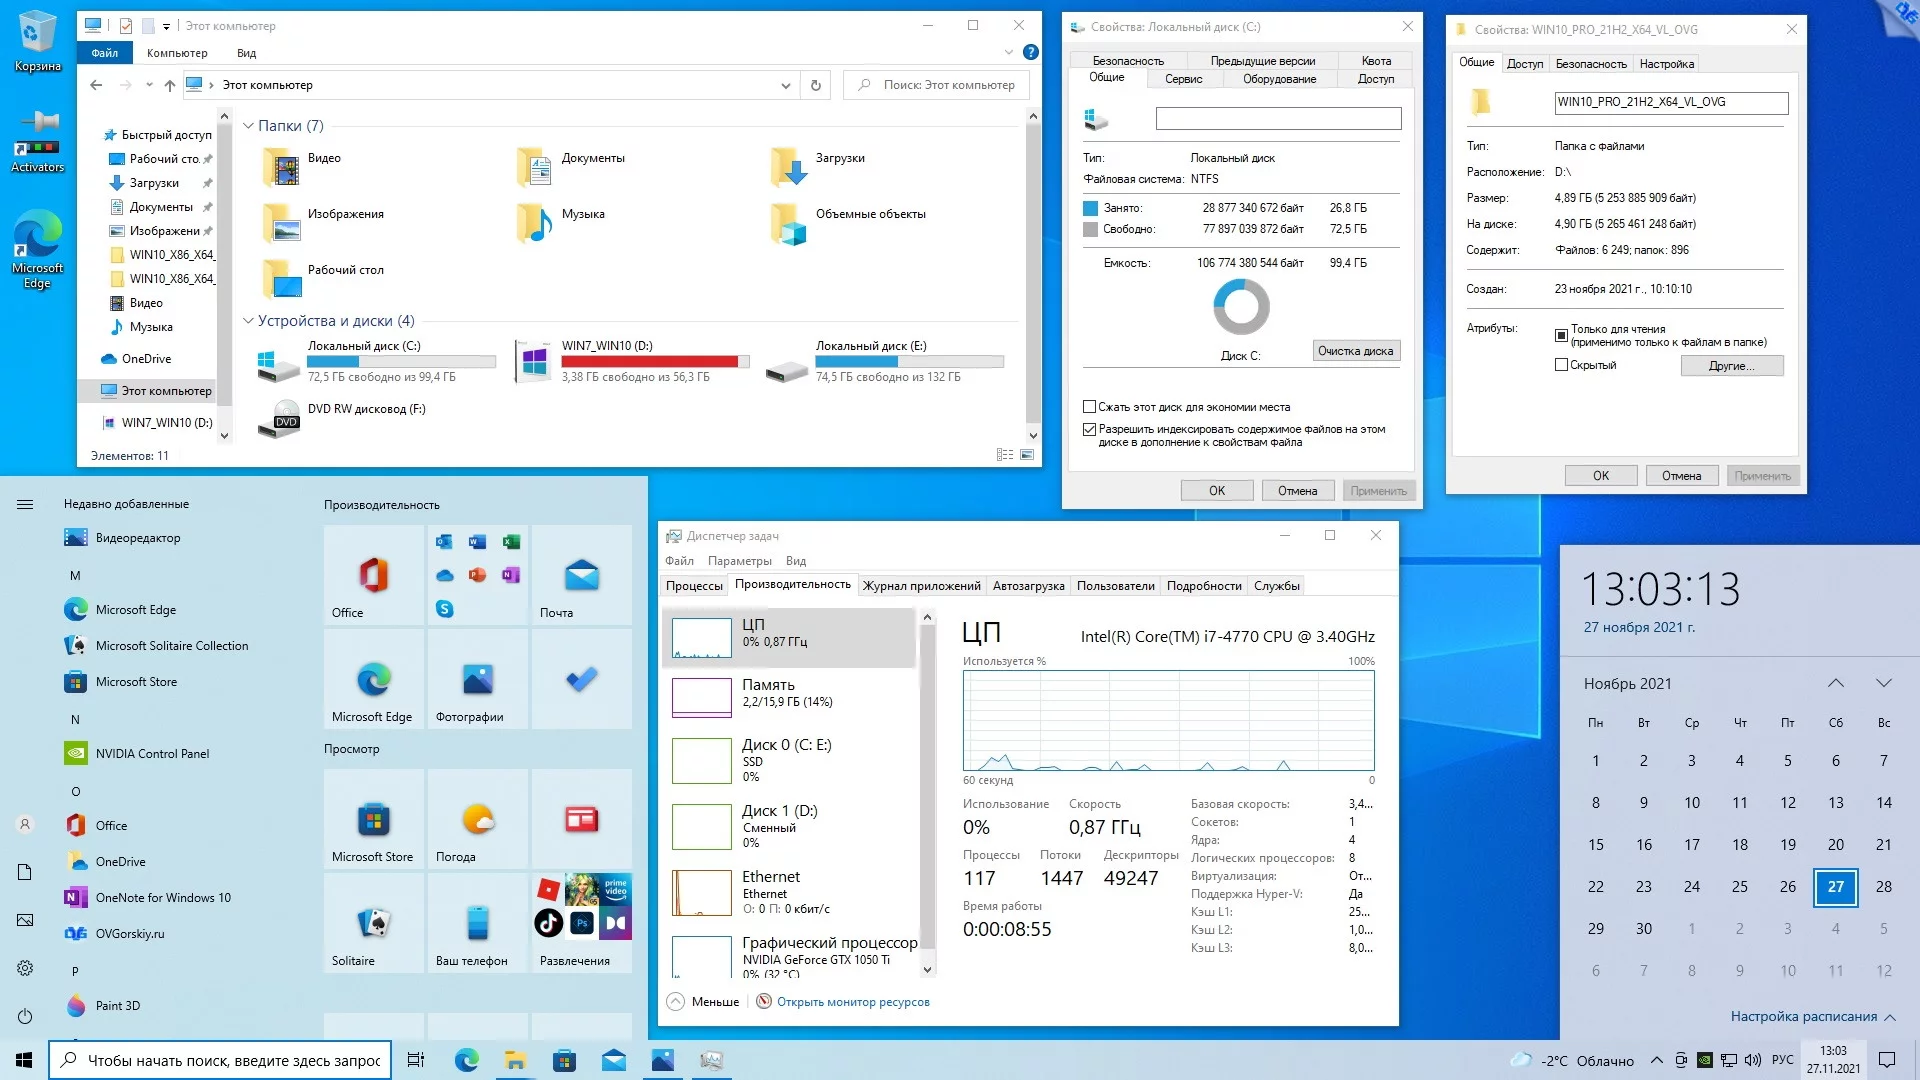Enable compress this disk checkbox
This screenshot has width=1920, height=1080.
[x=1090, y=407]
